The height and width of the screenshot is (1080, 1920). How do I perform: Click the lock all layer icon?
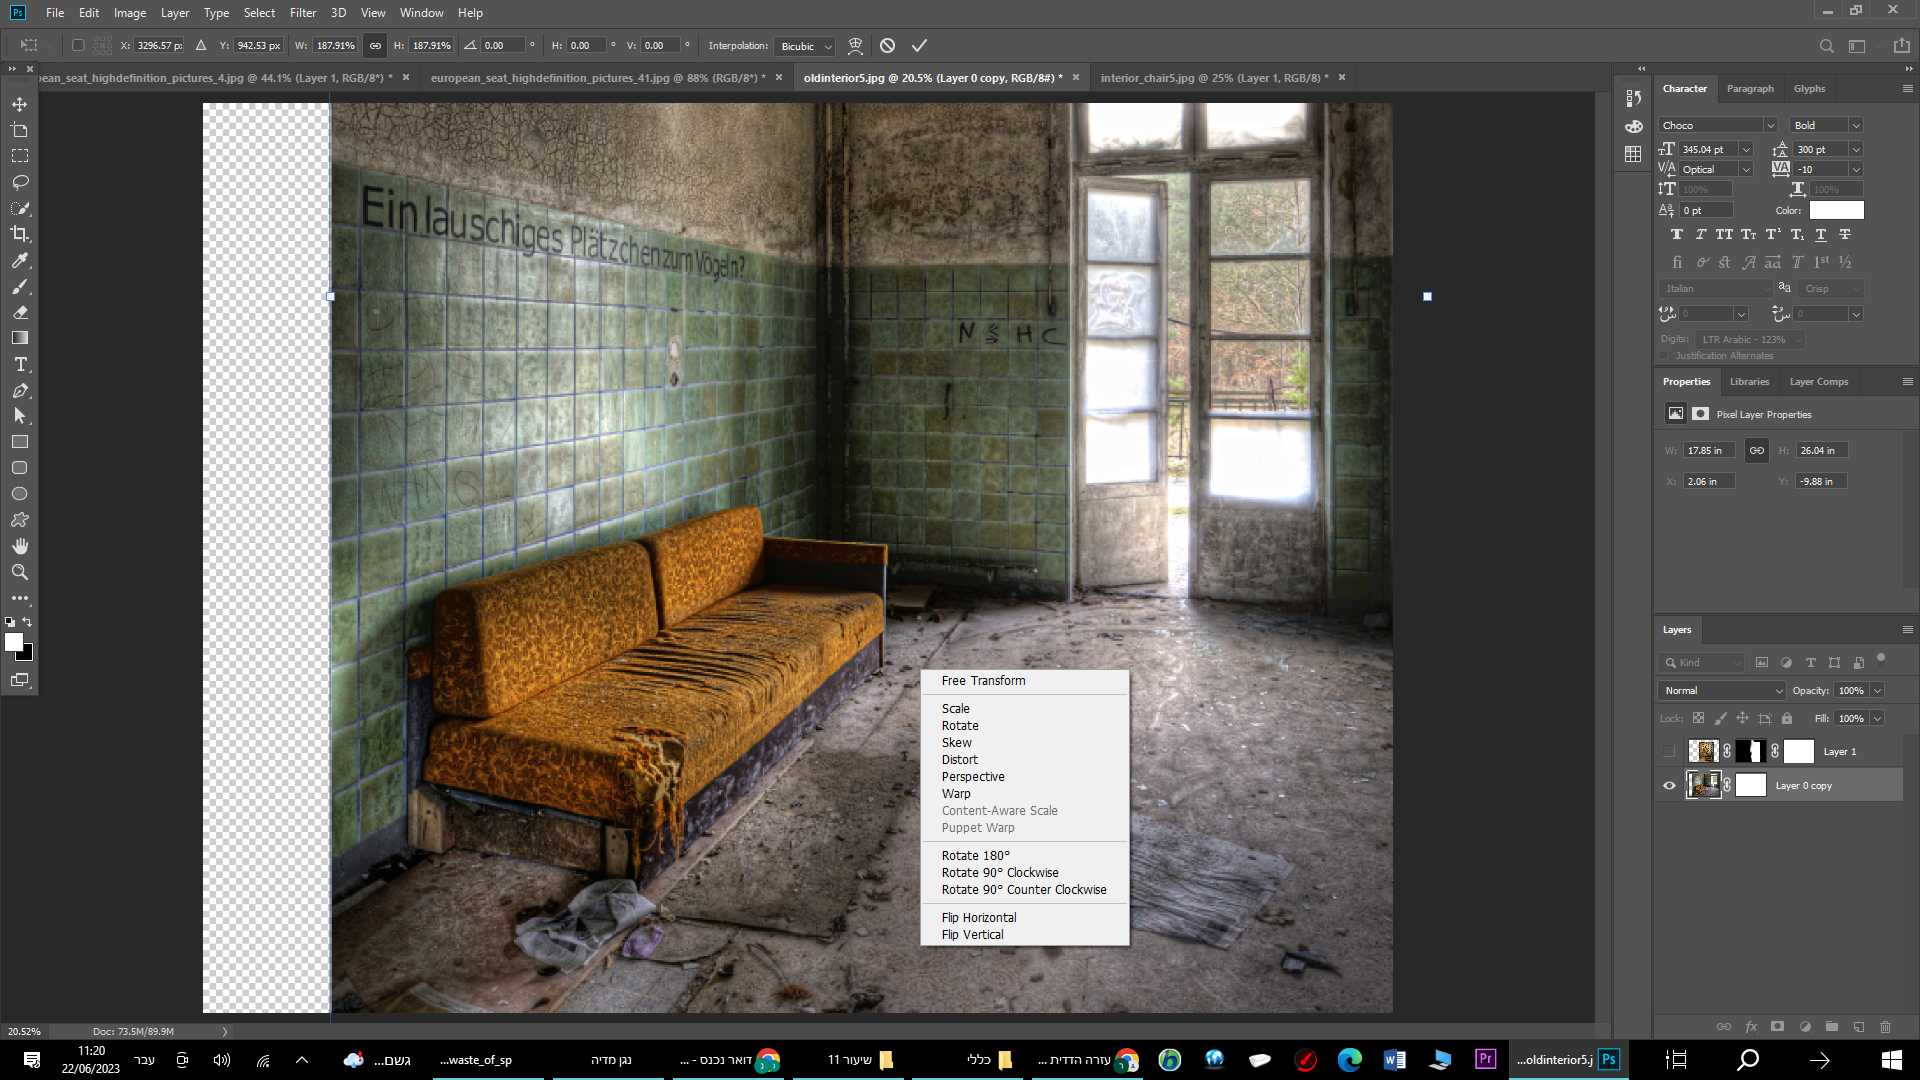click(1787, 718)
